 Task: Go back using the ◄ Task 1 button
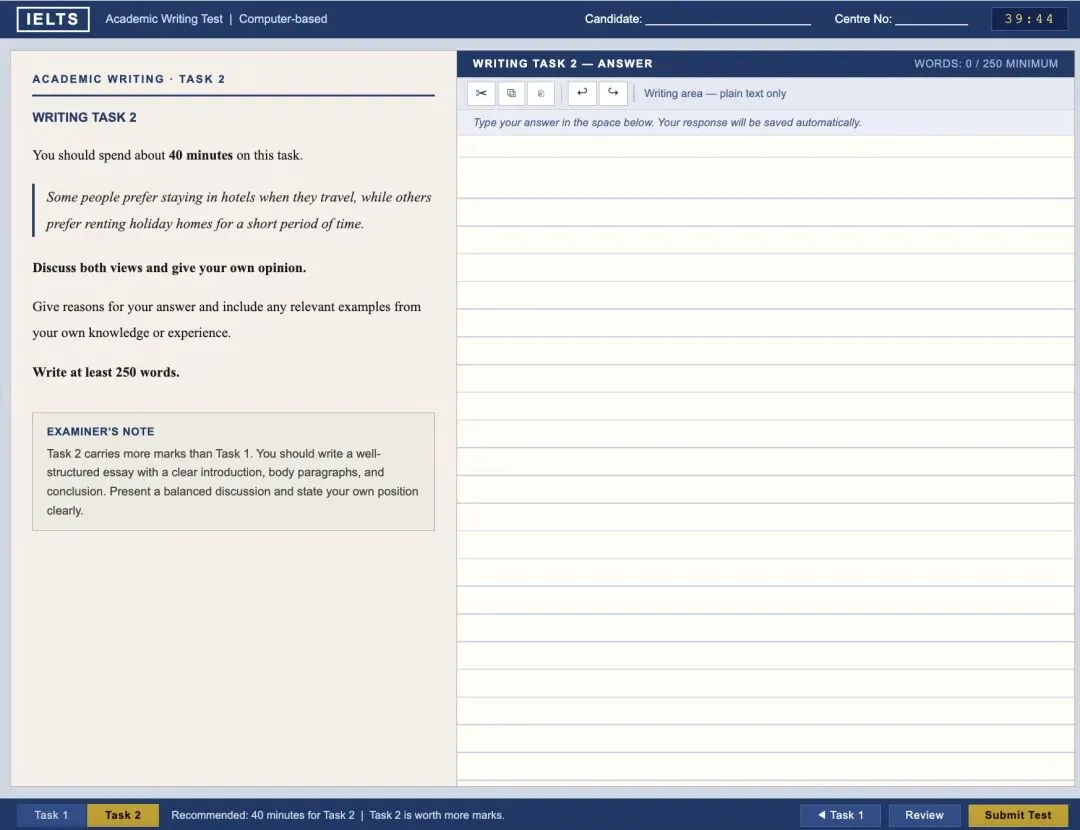840,815
